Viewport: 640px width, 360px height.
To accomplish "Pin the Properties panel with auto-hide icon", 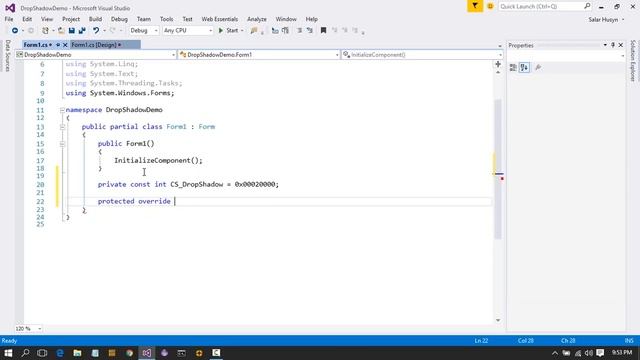I will click(x=613, y=45).
